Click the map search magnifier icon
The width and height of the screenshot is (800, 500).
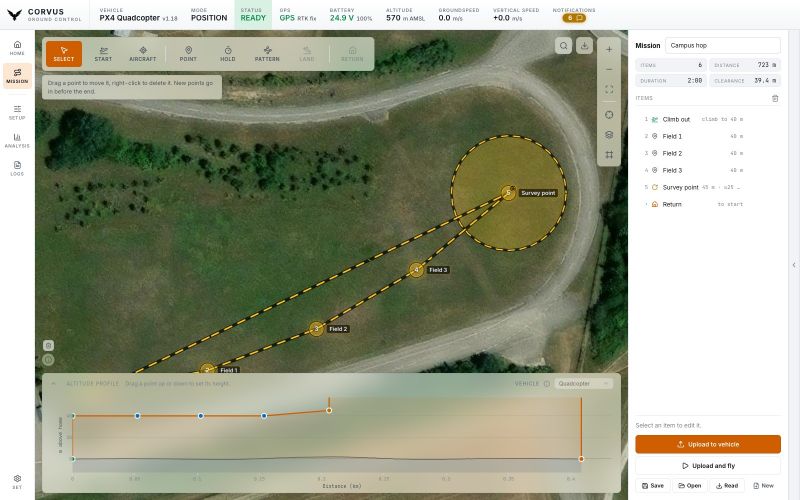(563, 45)
